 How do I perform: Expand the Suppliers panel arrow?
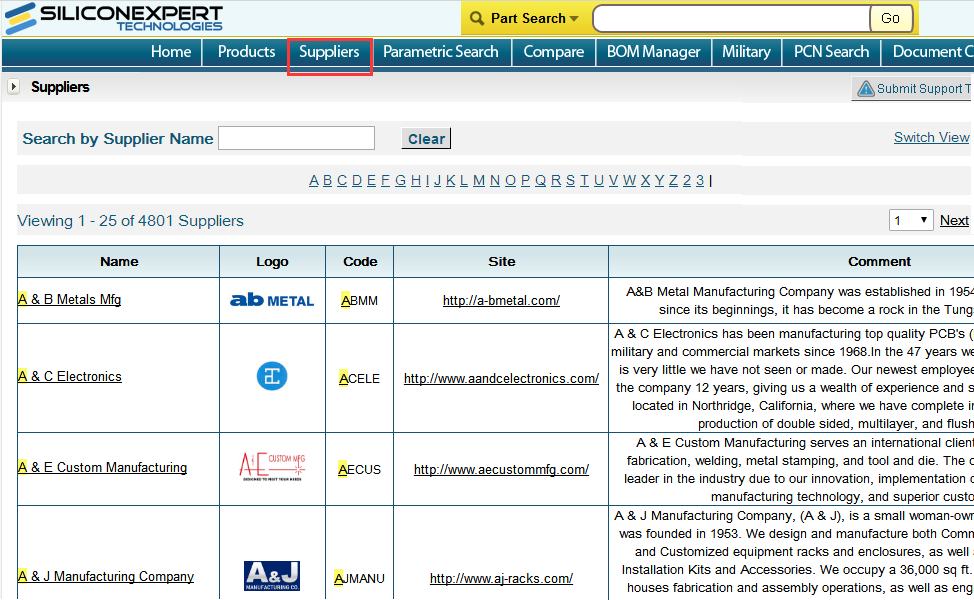click(14, 86)
